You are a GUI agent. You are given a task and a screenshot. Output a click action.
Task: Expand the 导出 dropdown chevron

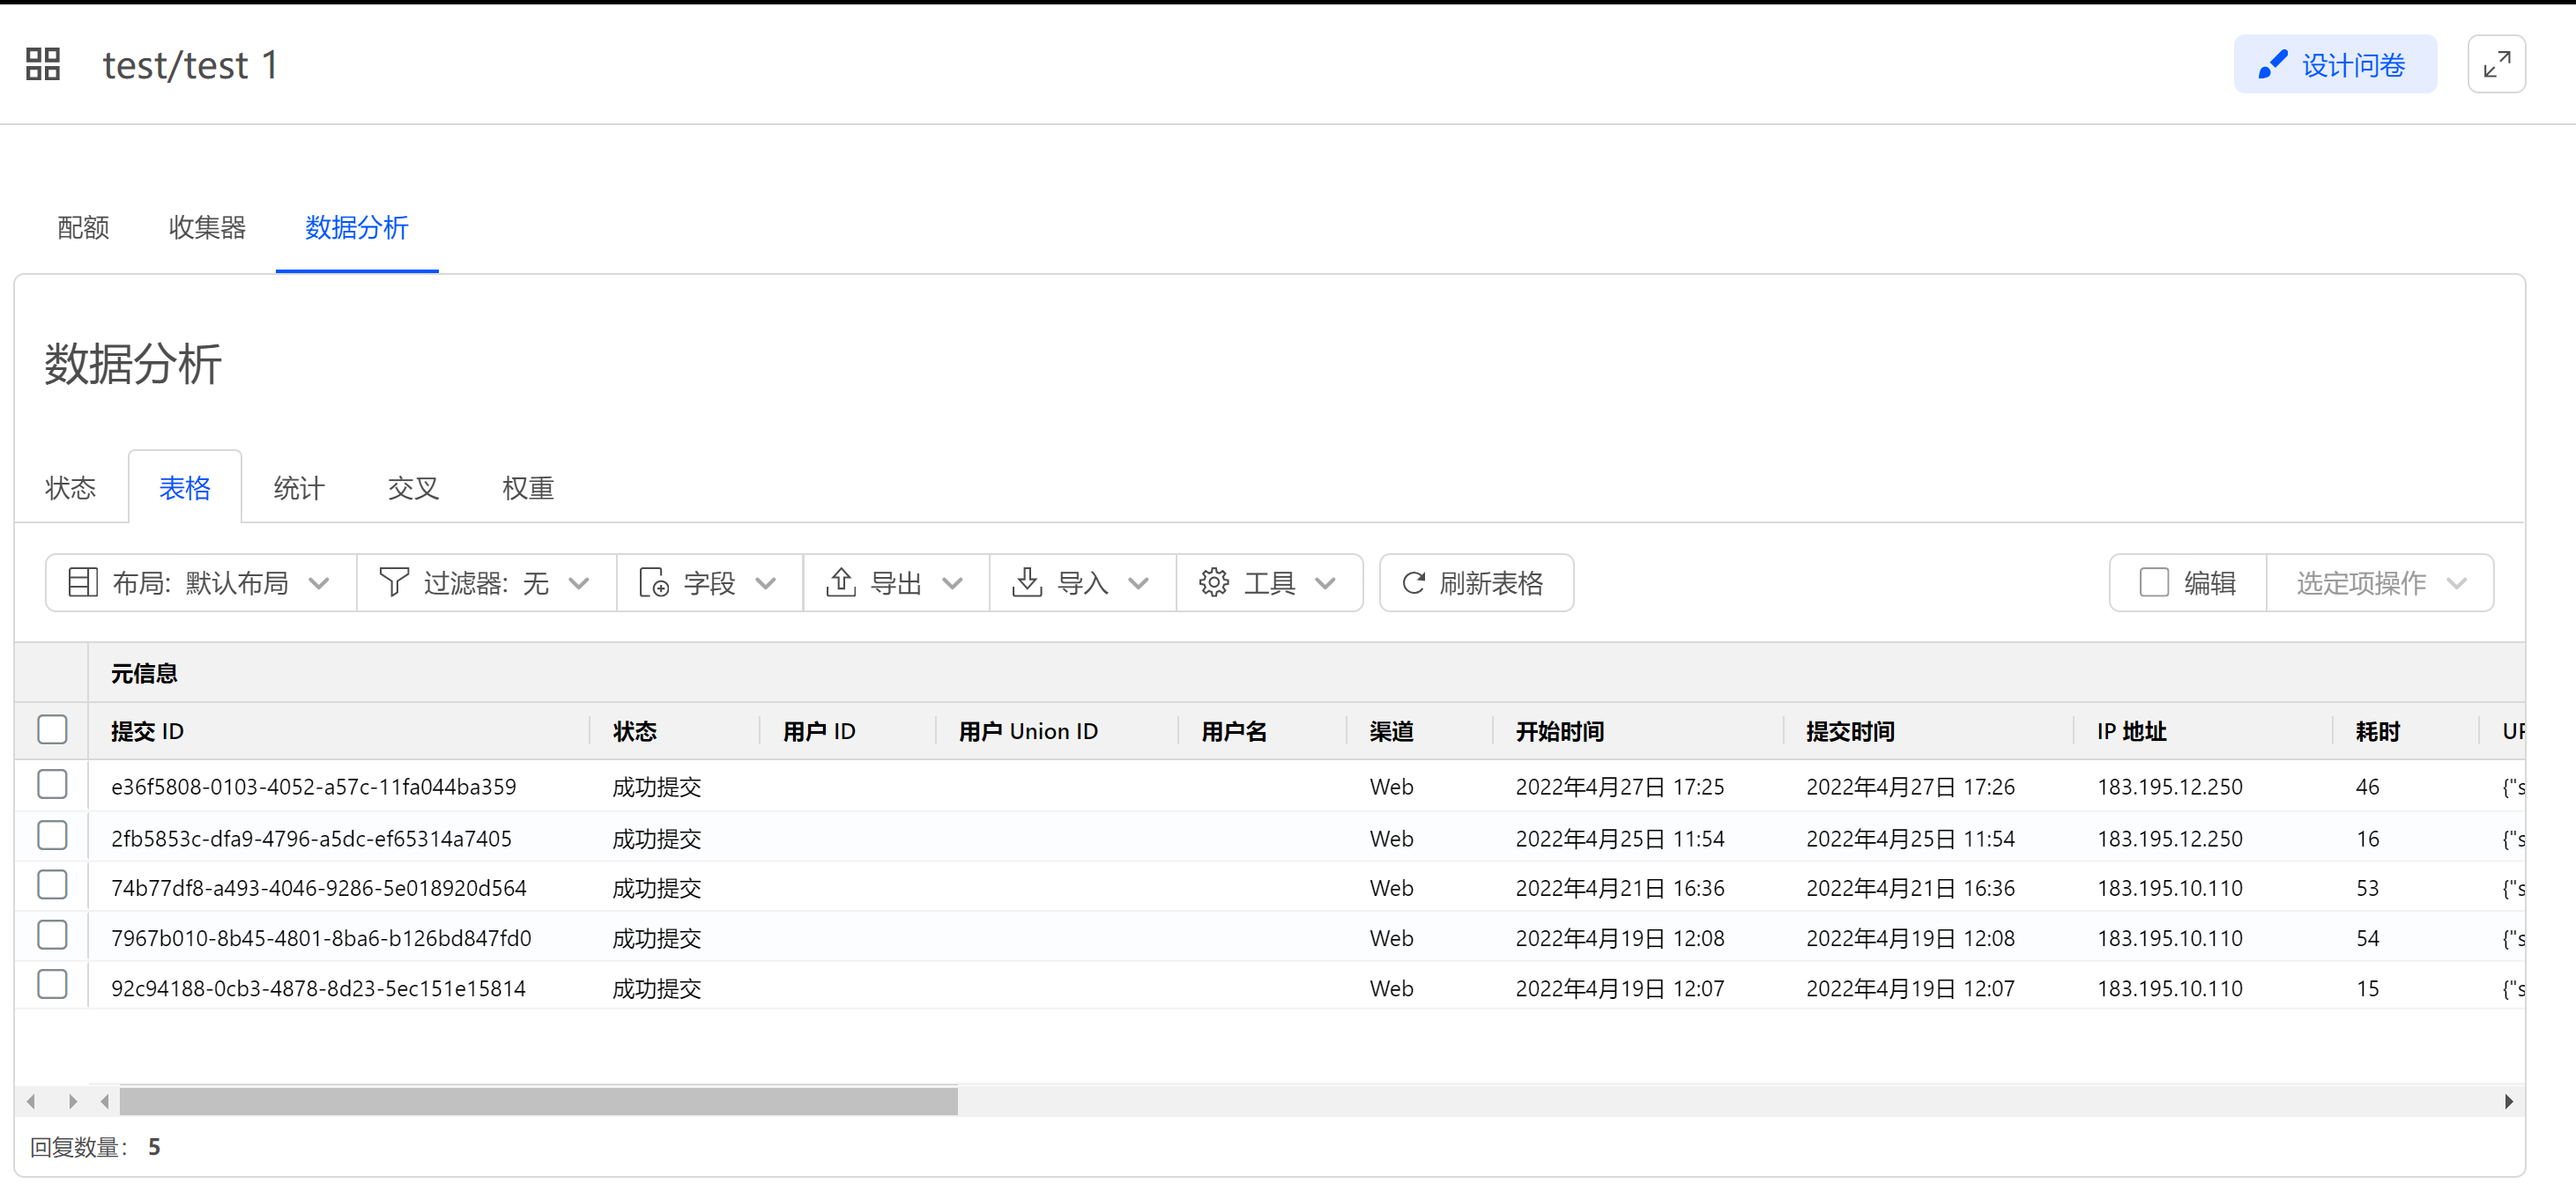[952, 583]
